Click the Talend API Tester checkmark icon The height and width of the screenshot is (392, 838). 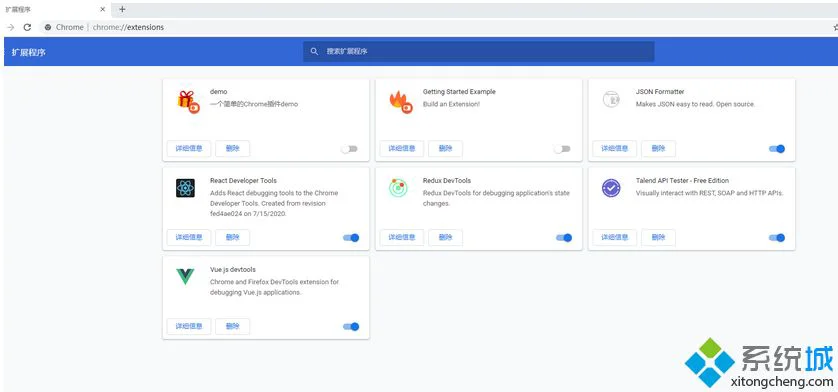611,188
